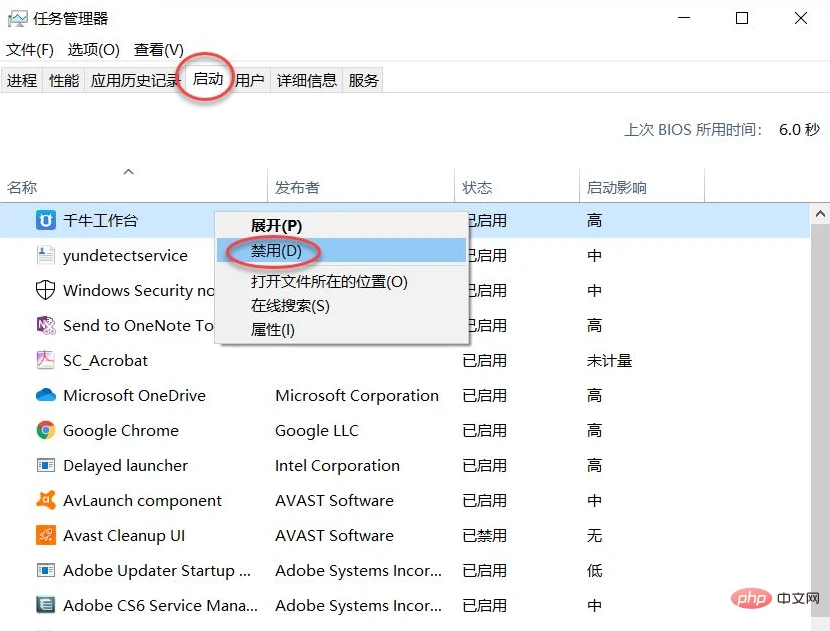Choose 在线搜索(S) in context menu
830x631 pixels.
341,305
